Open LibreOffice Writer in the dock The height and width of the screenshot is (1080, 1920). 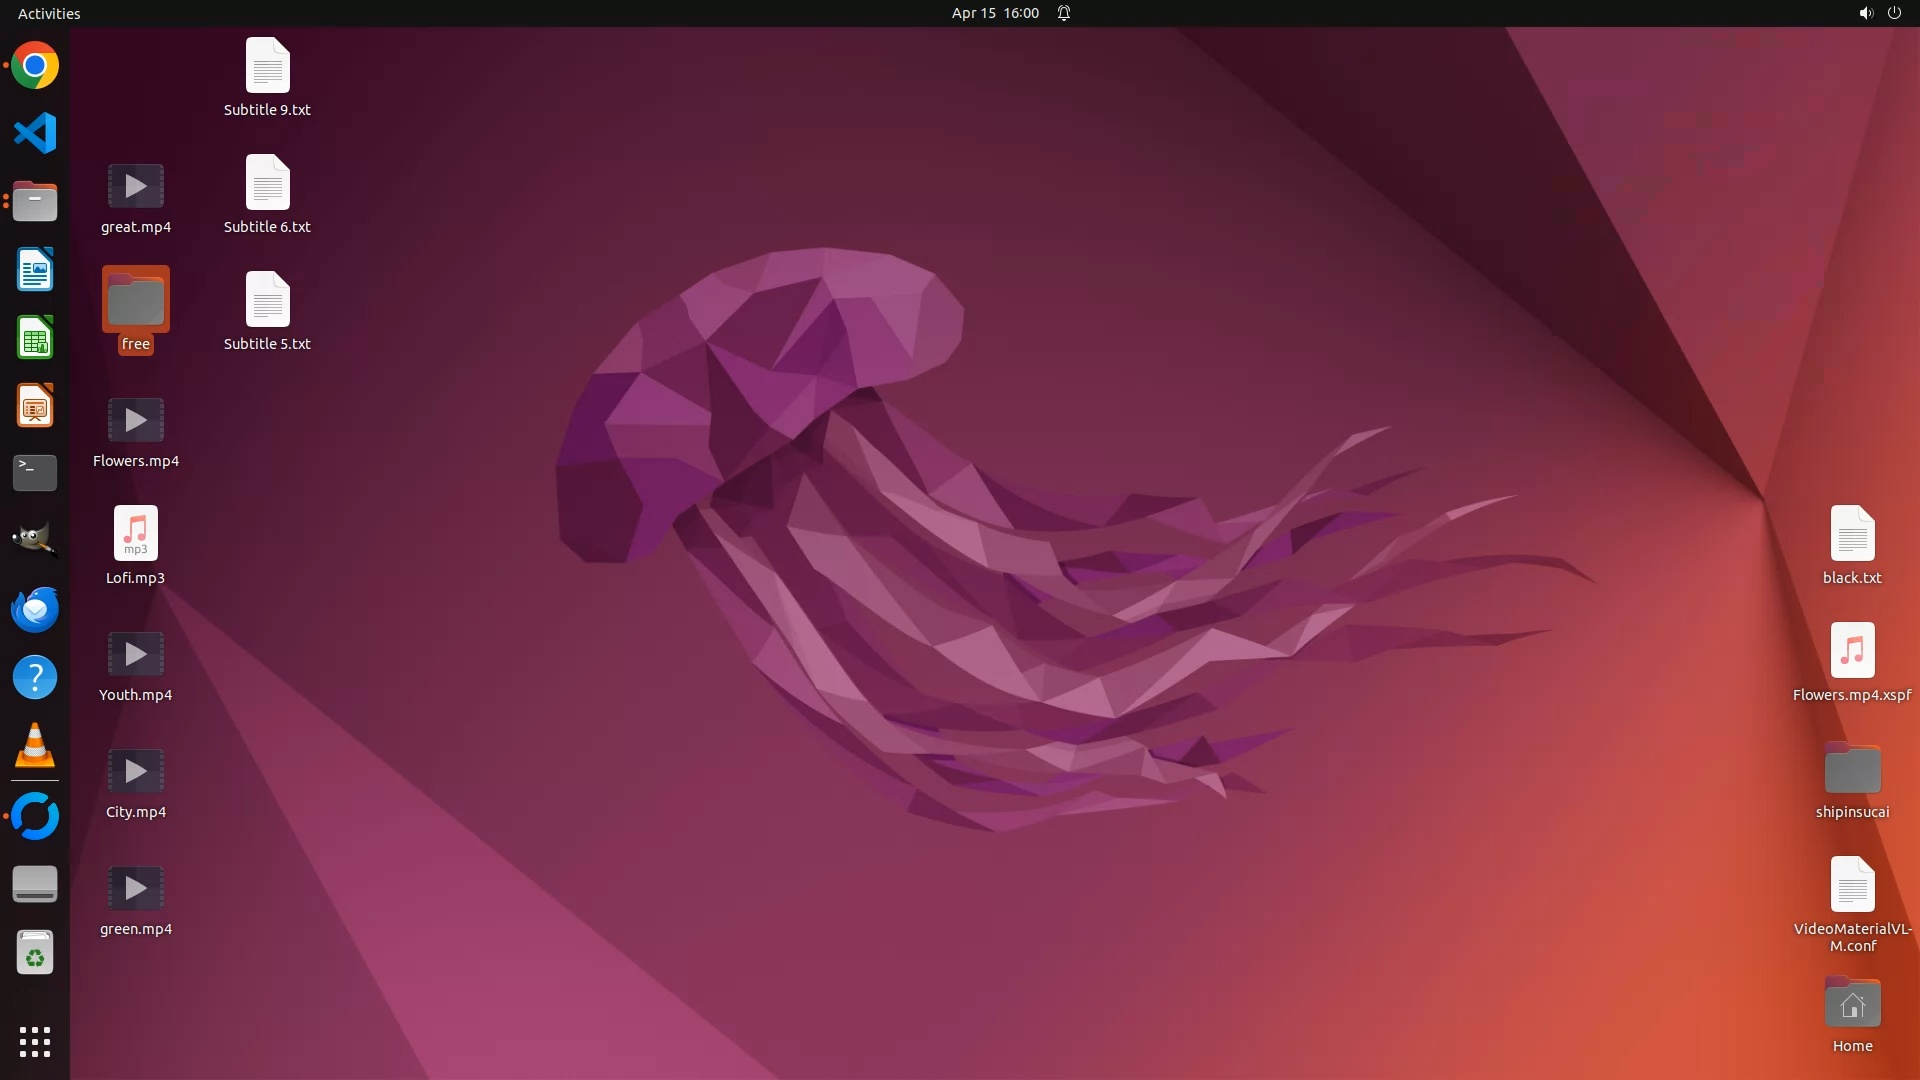(x=35, y=270)
